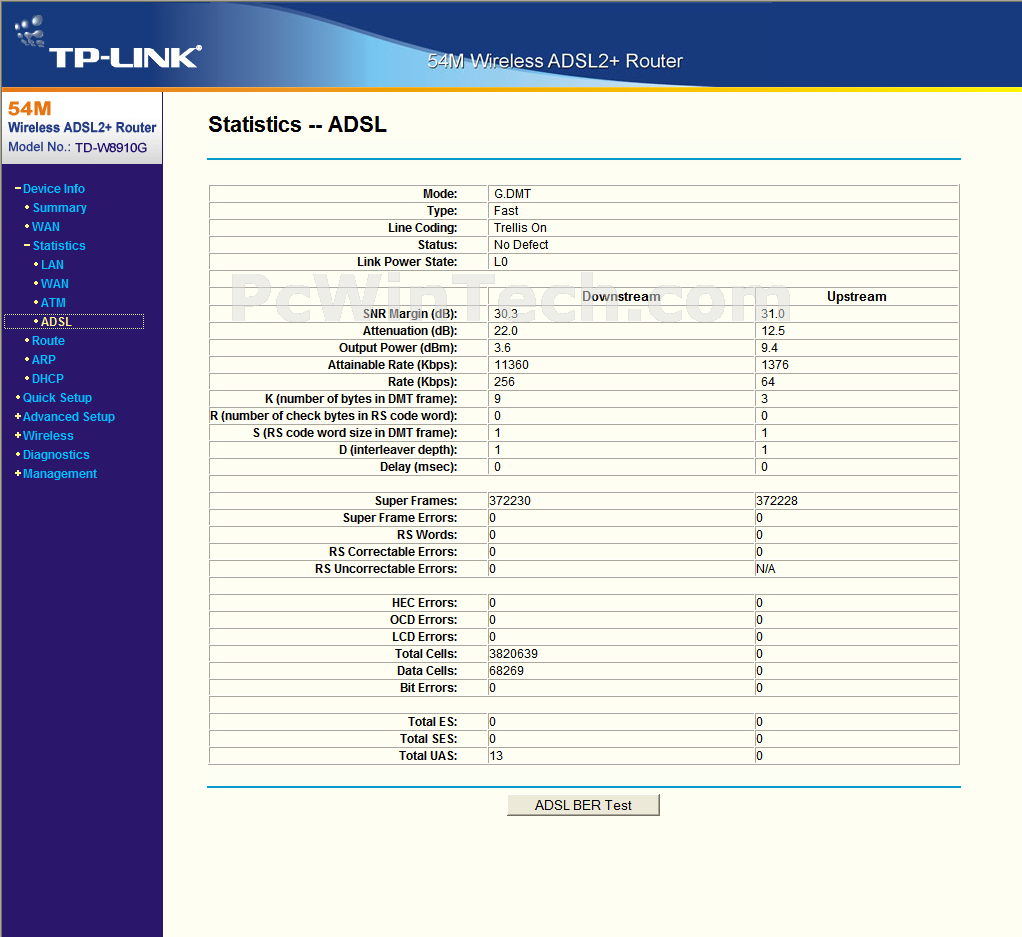Click the "HEC Errors:" row label
This screenshot has width=1022, height=937.
pos(424,603)
